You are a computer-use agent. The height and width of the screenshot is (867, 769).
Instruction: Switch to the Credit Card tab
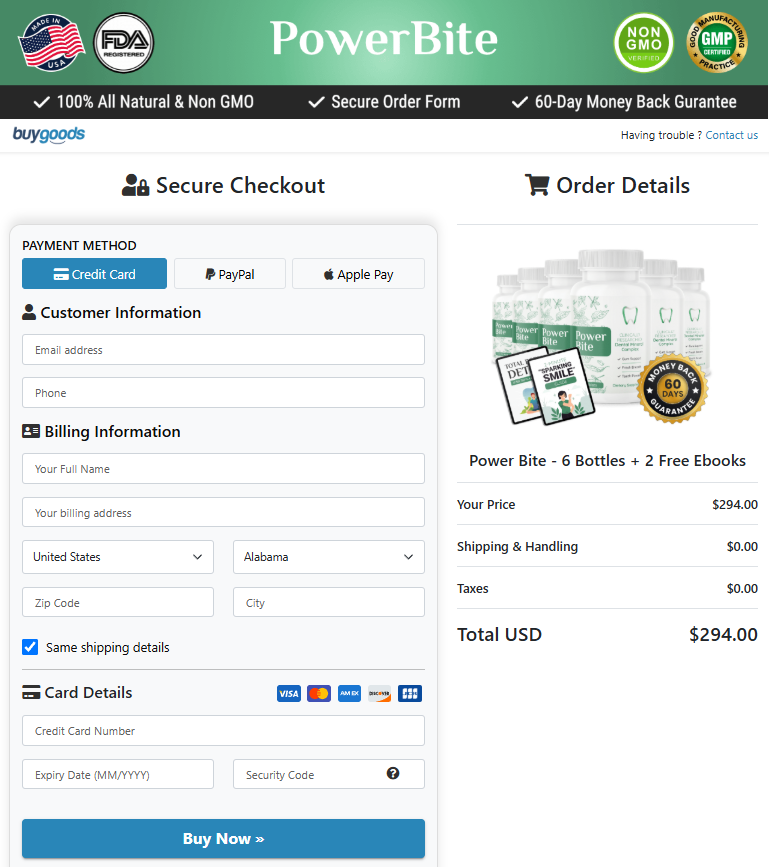[94, 273]
